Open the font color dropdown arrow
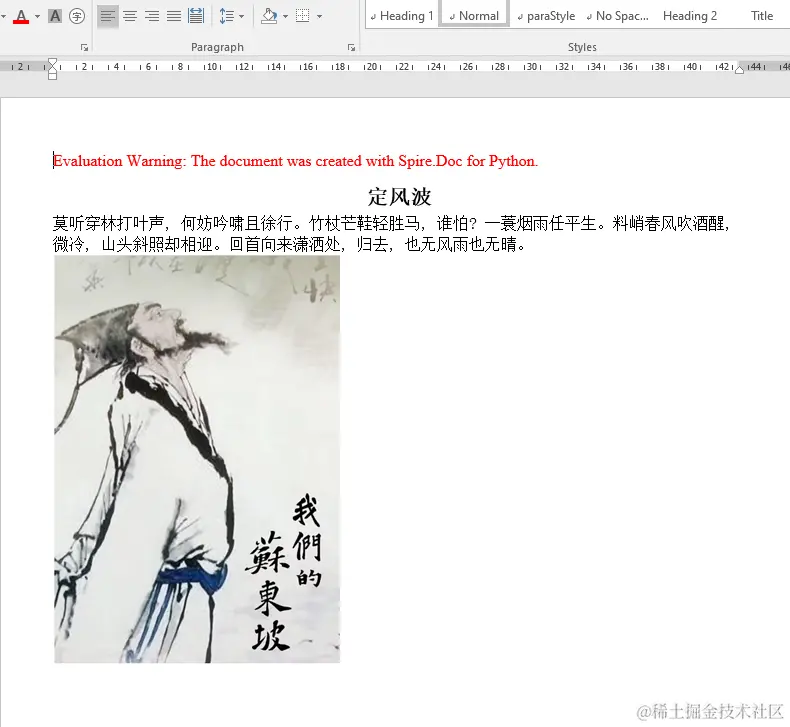Viewport: 790px width, 727px height. tap(37, 16)
